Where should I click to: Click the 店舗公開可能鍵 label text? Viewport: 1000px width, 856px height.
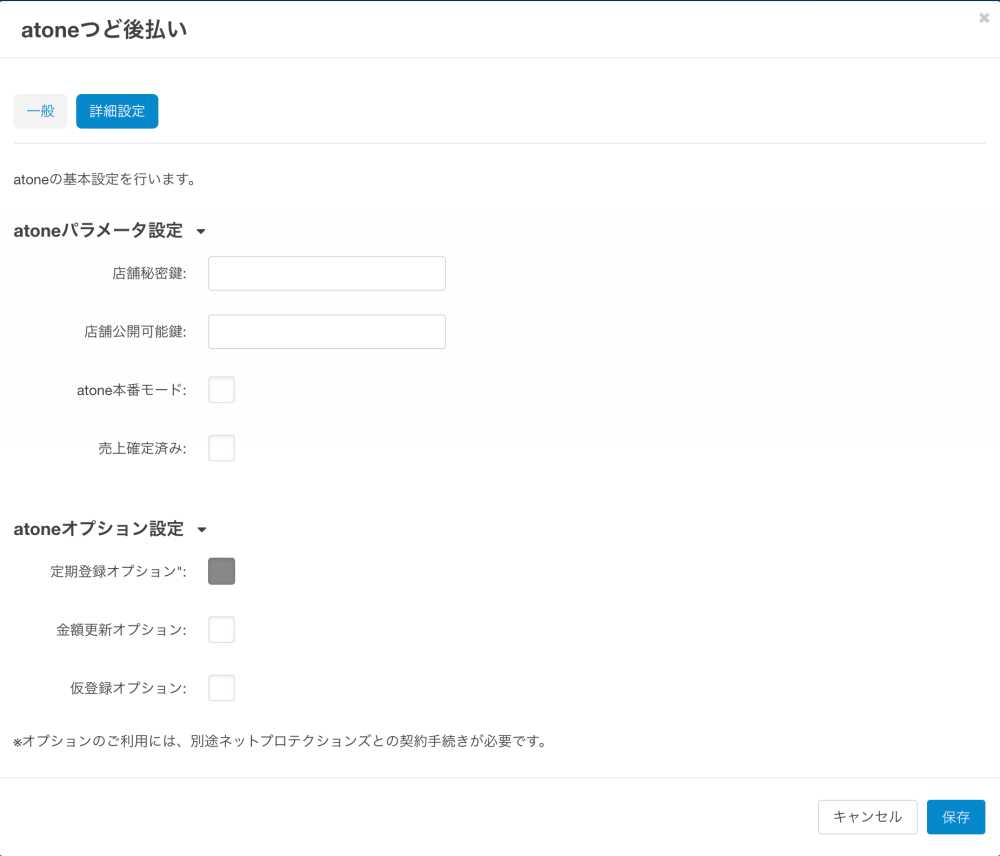[x=135, y=332]
